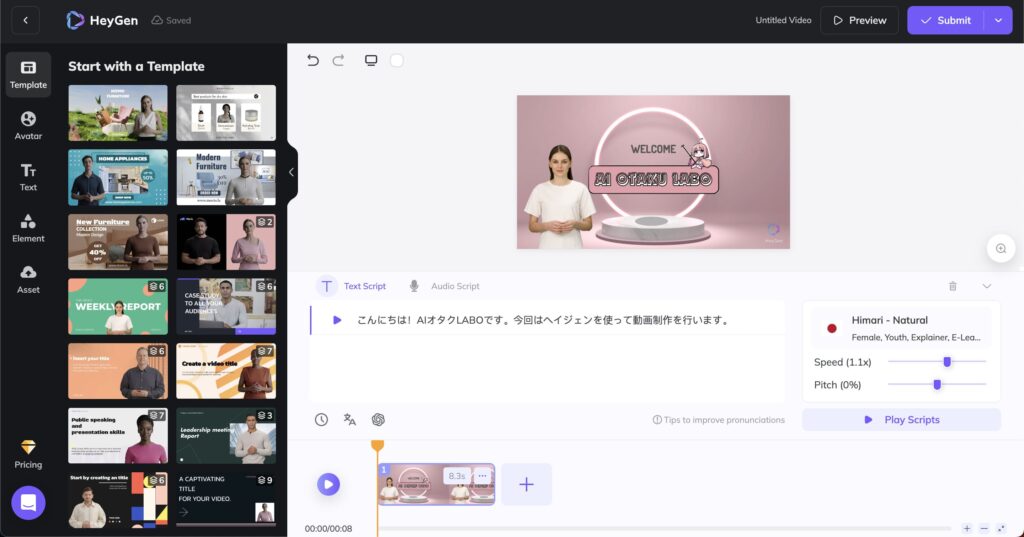Viewport: 1024px width, 537px height.
Task: Choose the Create a video title template
Action: pos(226,371)
